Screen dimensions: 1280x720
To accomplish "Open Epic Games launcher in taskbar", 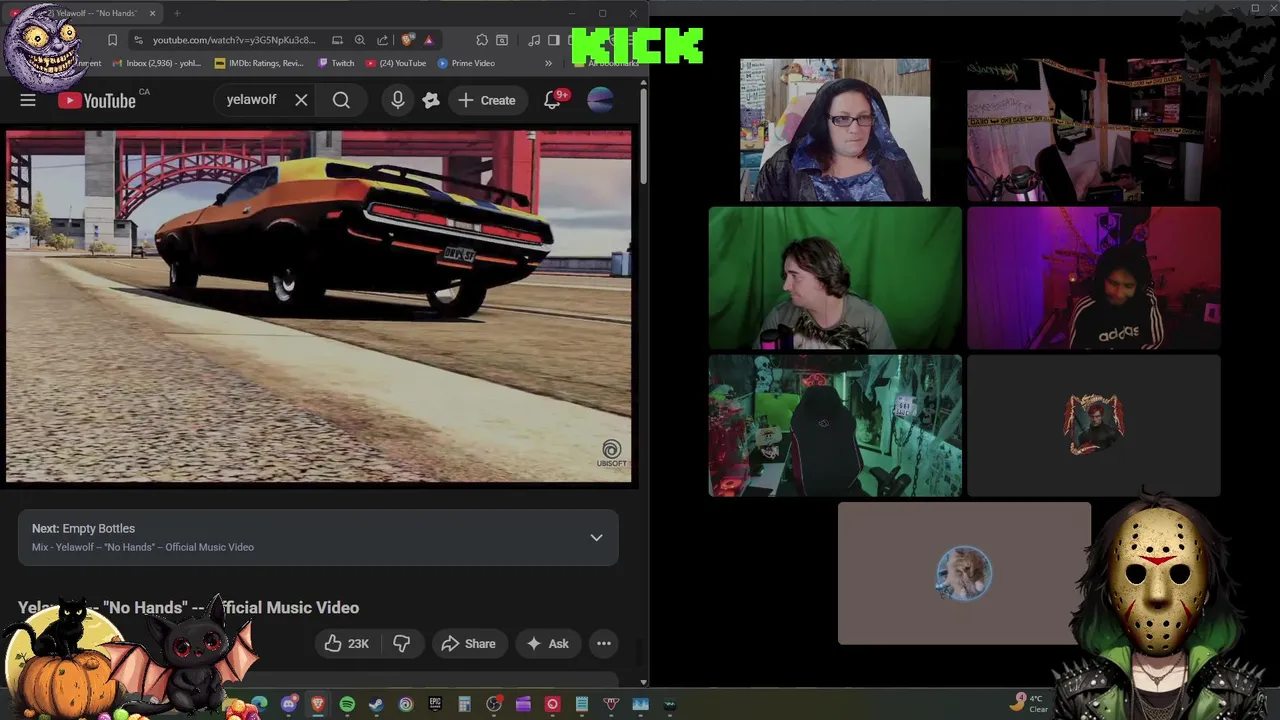I will pyautogui.click(x=435, y=704).
